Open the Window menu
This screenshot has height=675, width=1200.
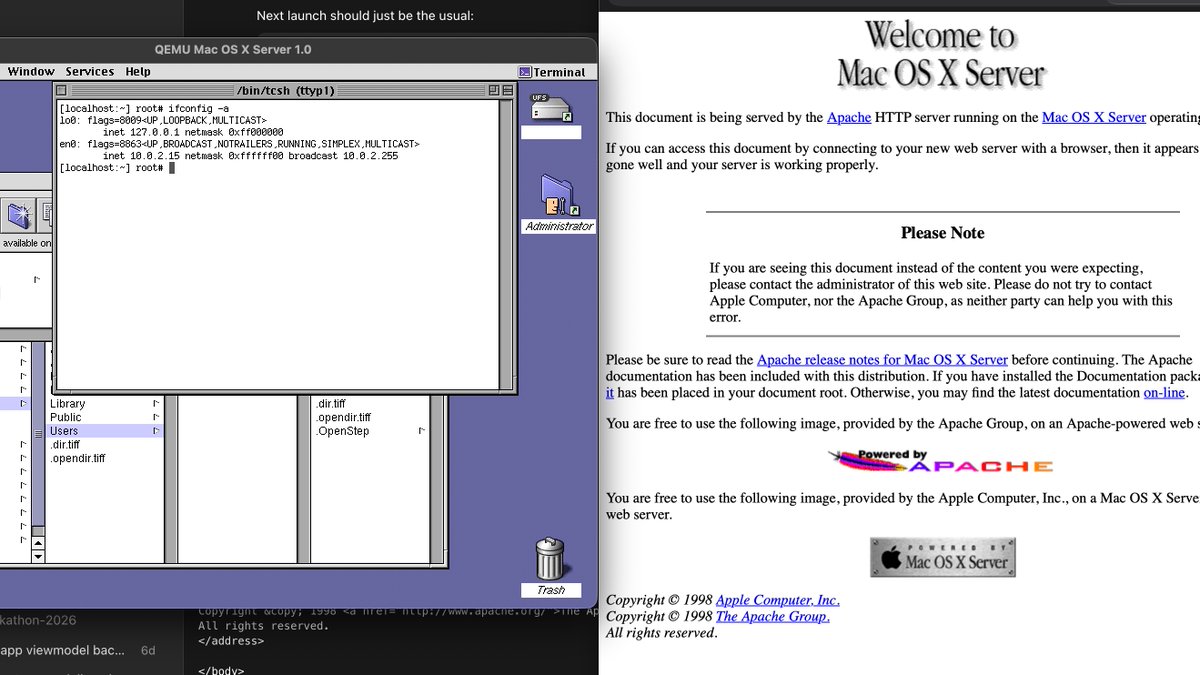pos(31,72)
